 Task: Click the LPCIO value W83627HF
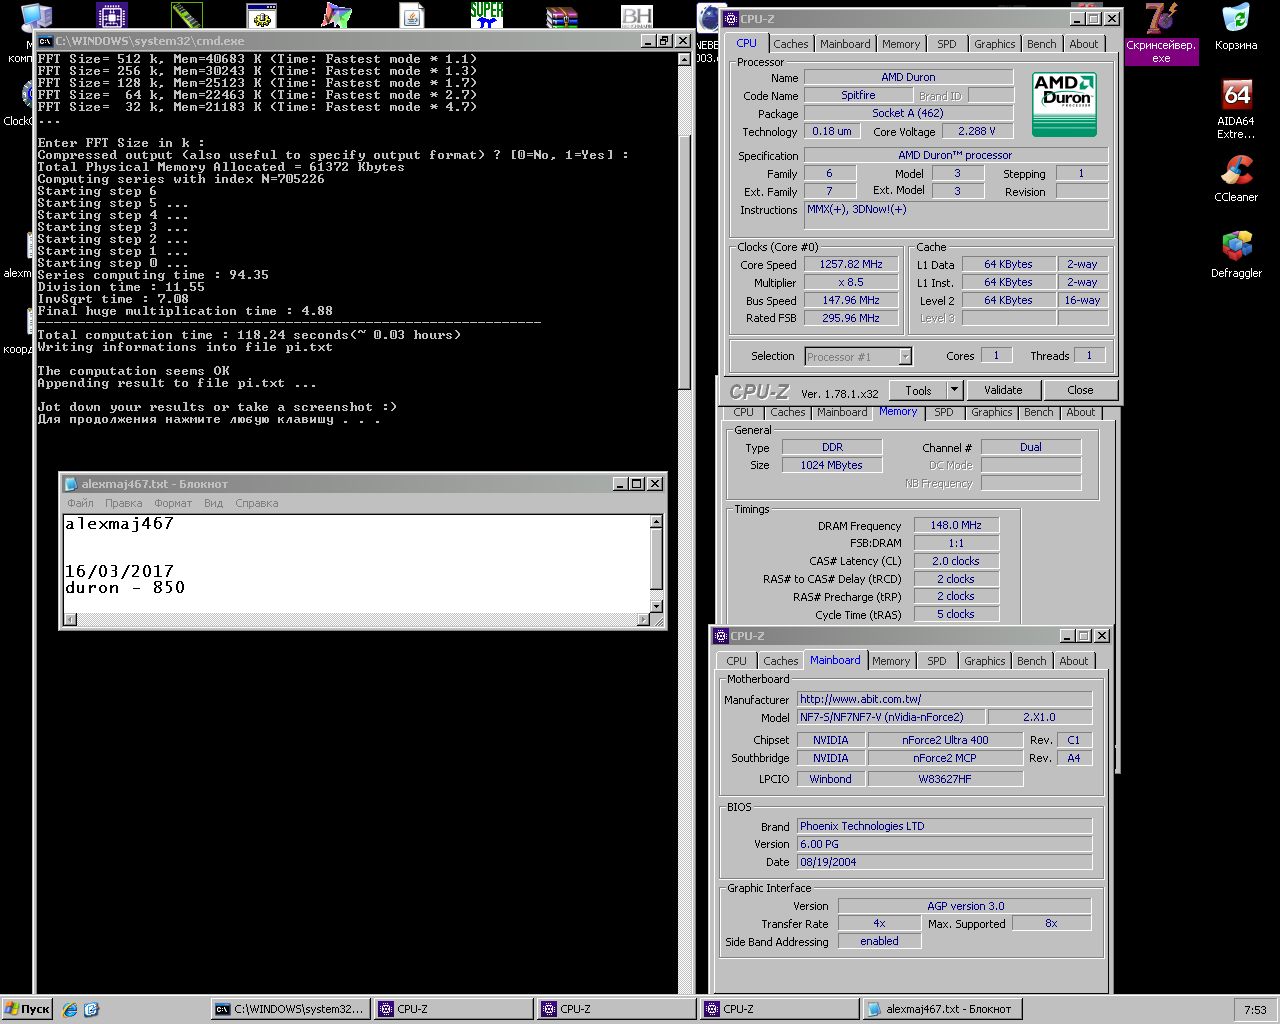[x=945, y=779]
